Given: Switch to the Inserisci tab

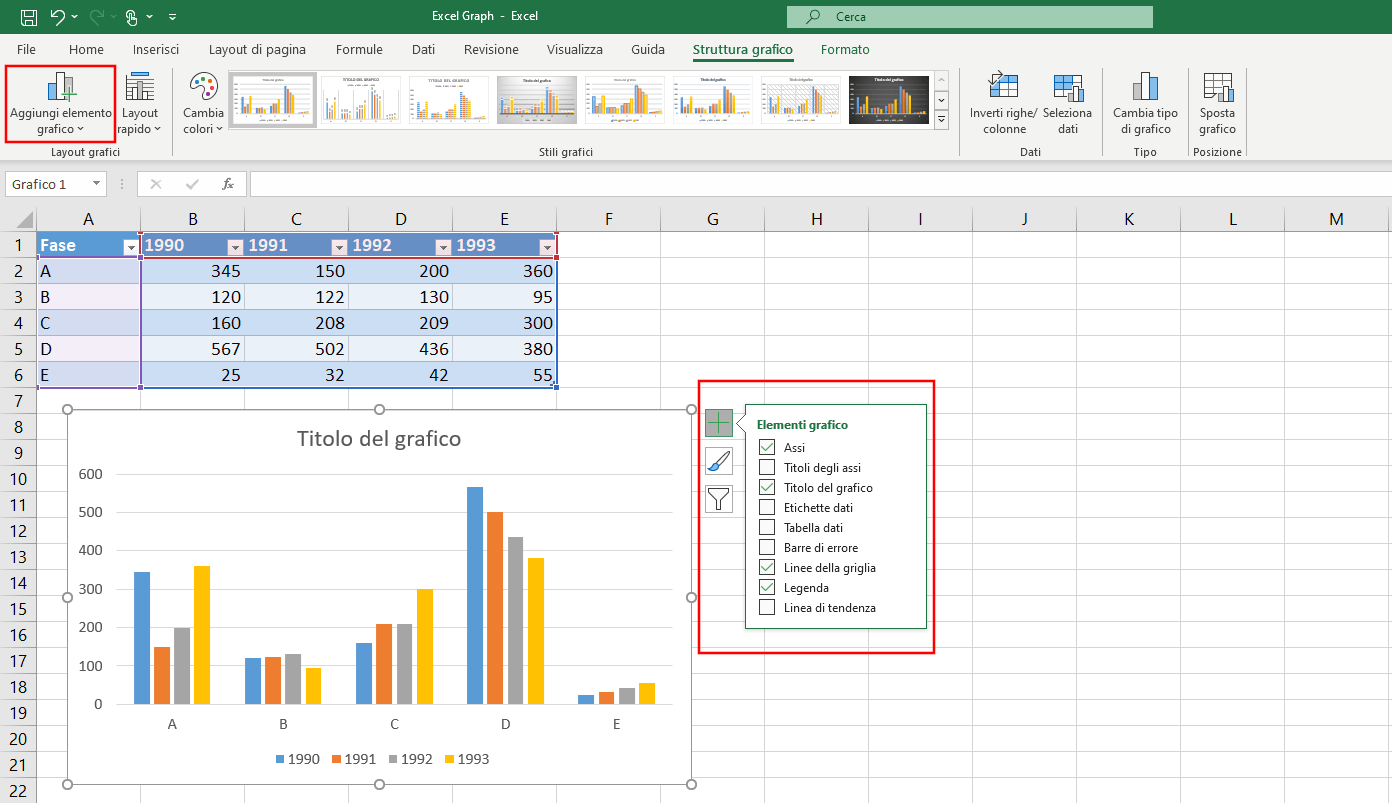Looking at the screenshot, I should (156, 49).
